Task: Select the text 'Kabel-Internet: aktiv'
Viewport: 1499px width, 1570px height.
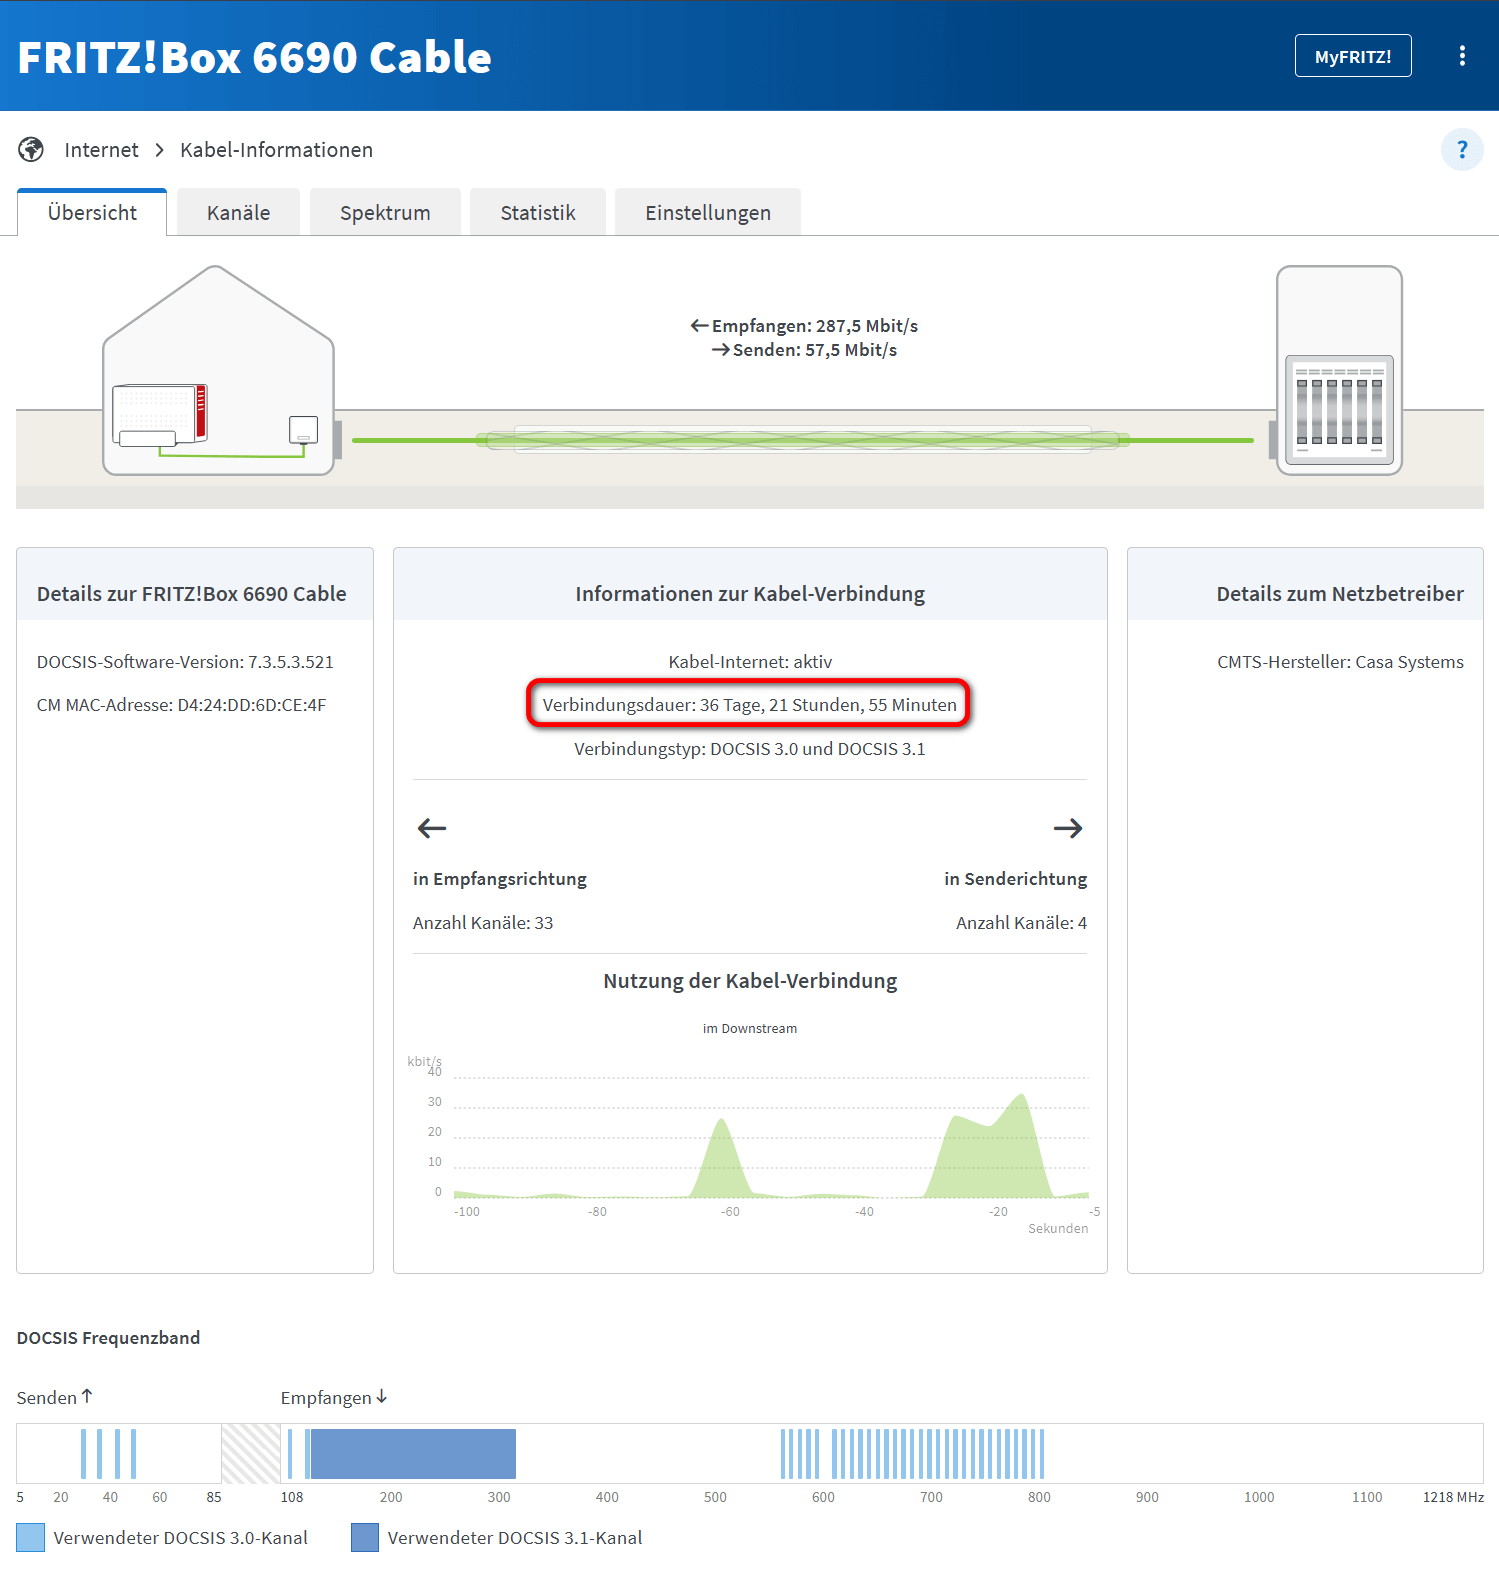Action: [x=750, y=662]
